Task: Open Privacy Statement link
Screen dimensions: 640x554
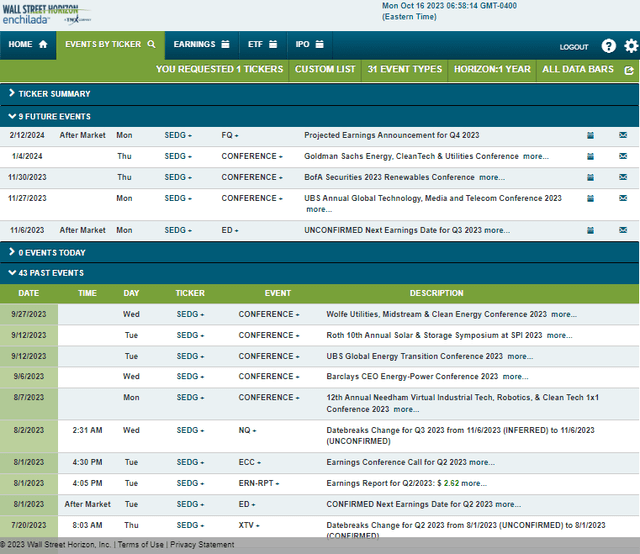Action: (x=202, y=545)
